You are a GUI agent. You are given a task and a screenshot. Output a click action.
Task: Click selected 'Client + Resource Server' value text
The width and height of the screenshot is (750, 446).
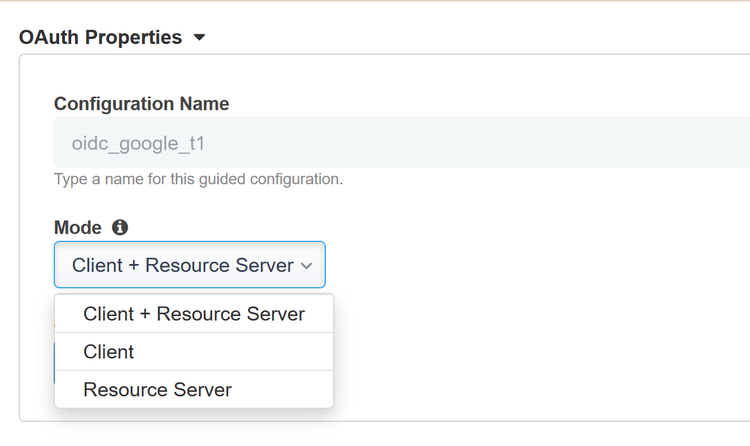[182, 266]
